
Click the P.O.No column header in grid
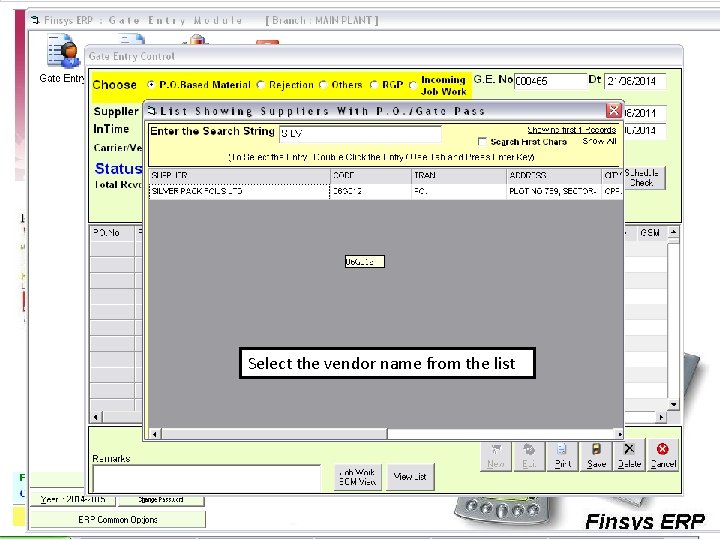112,233
